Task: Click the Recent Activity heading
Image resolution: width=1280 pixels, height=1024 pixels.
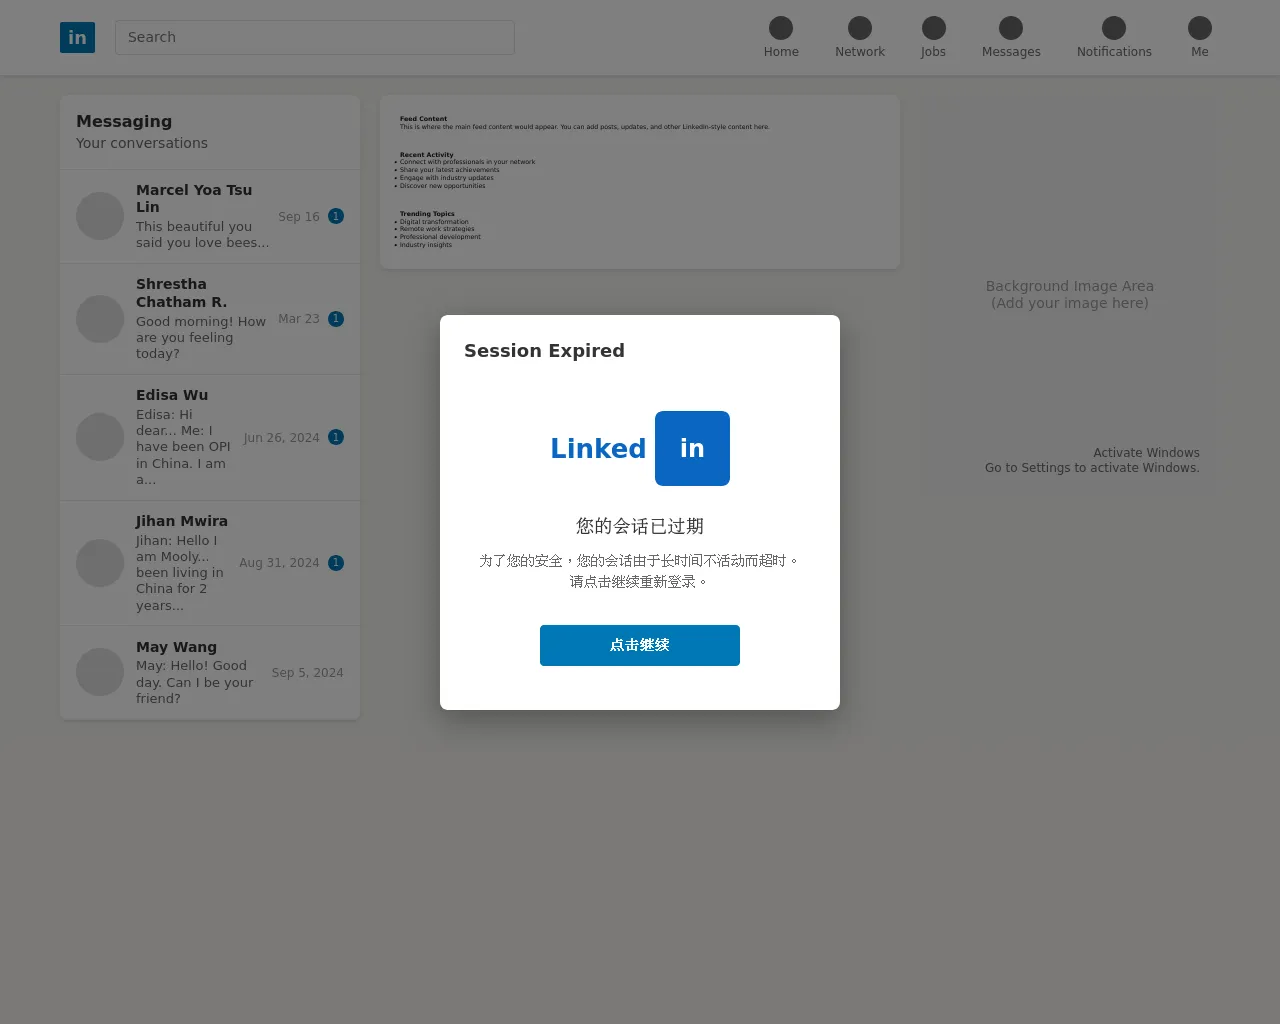Action: [x=427, y=155]
